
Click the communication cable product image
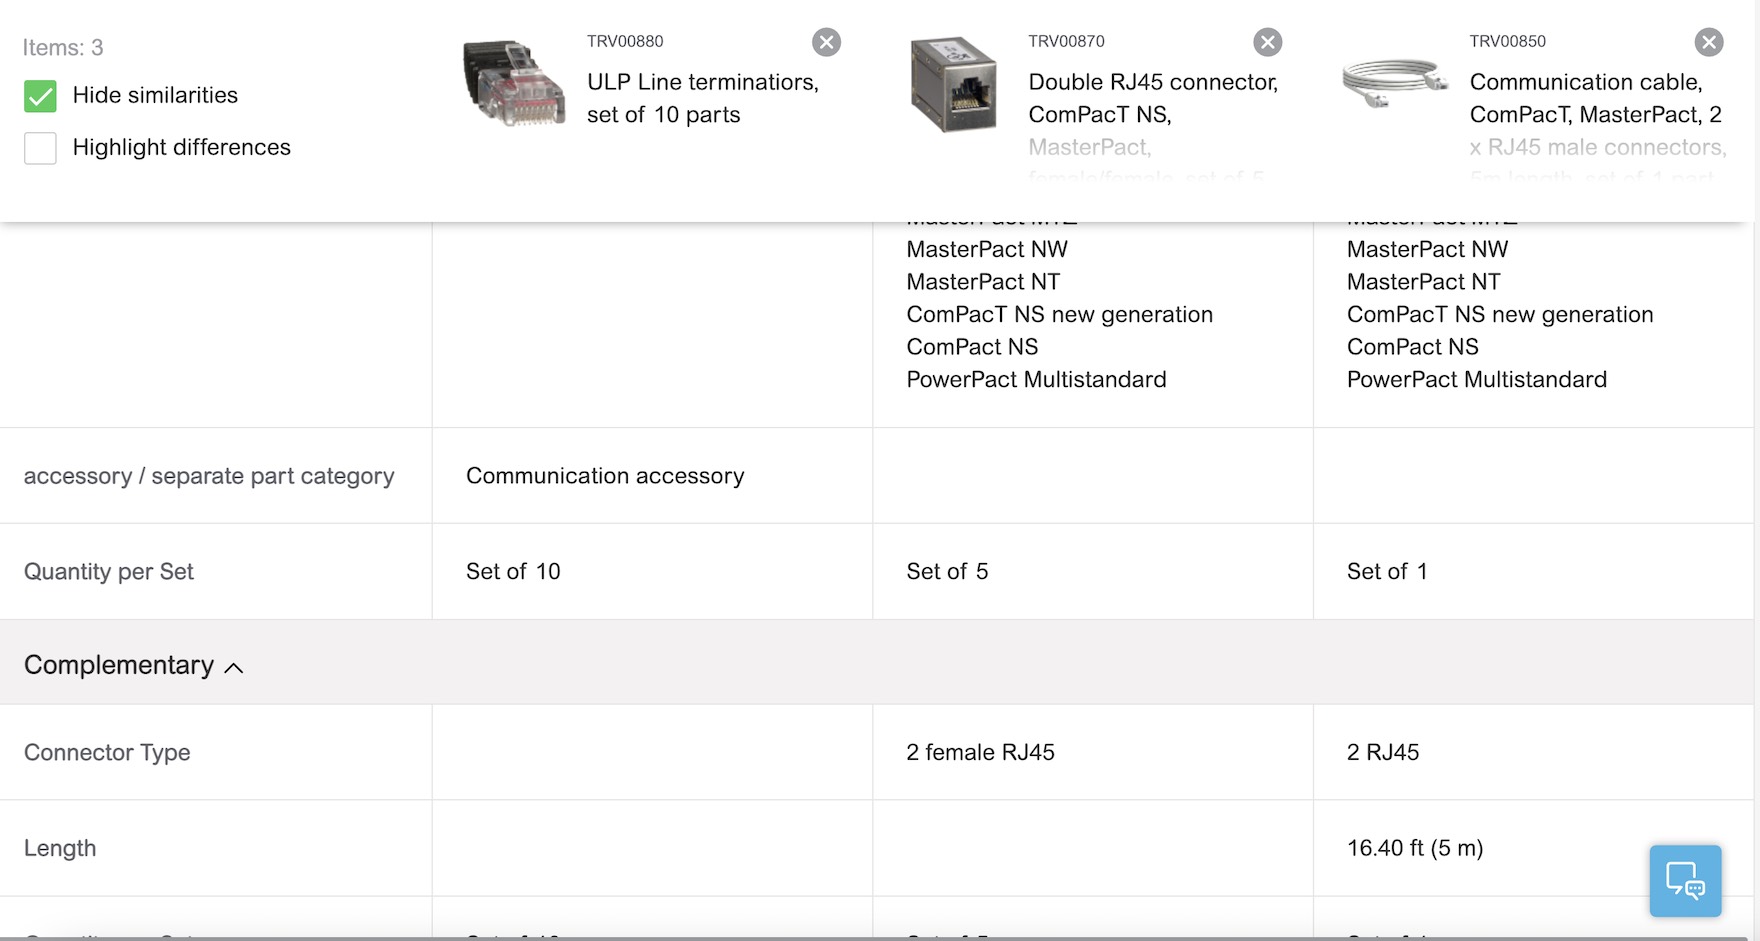(x=1393, y=85)
